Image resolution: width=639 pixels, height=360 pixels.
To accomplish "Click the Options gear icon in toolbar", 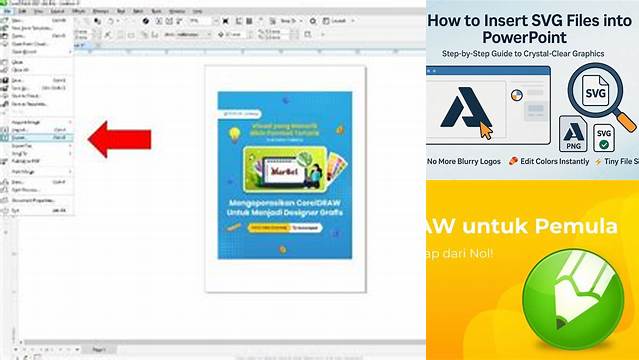I will point(313,21).
